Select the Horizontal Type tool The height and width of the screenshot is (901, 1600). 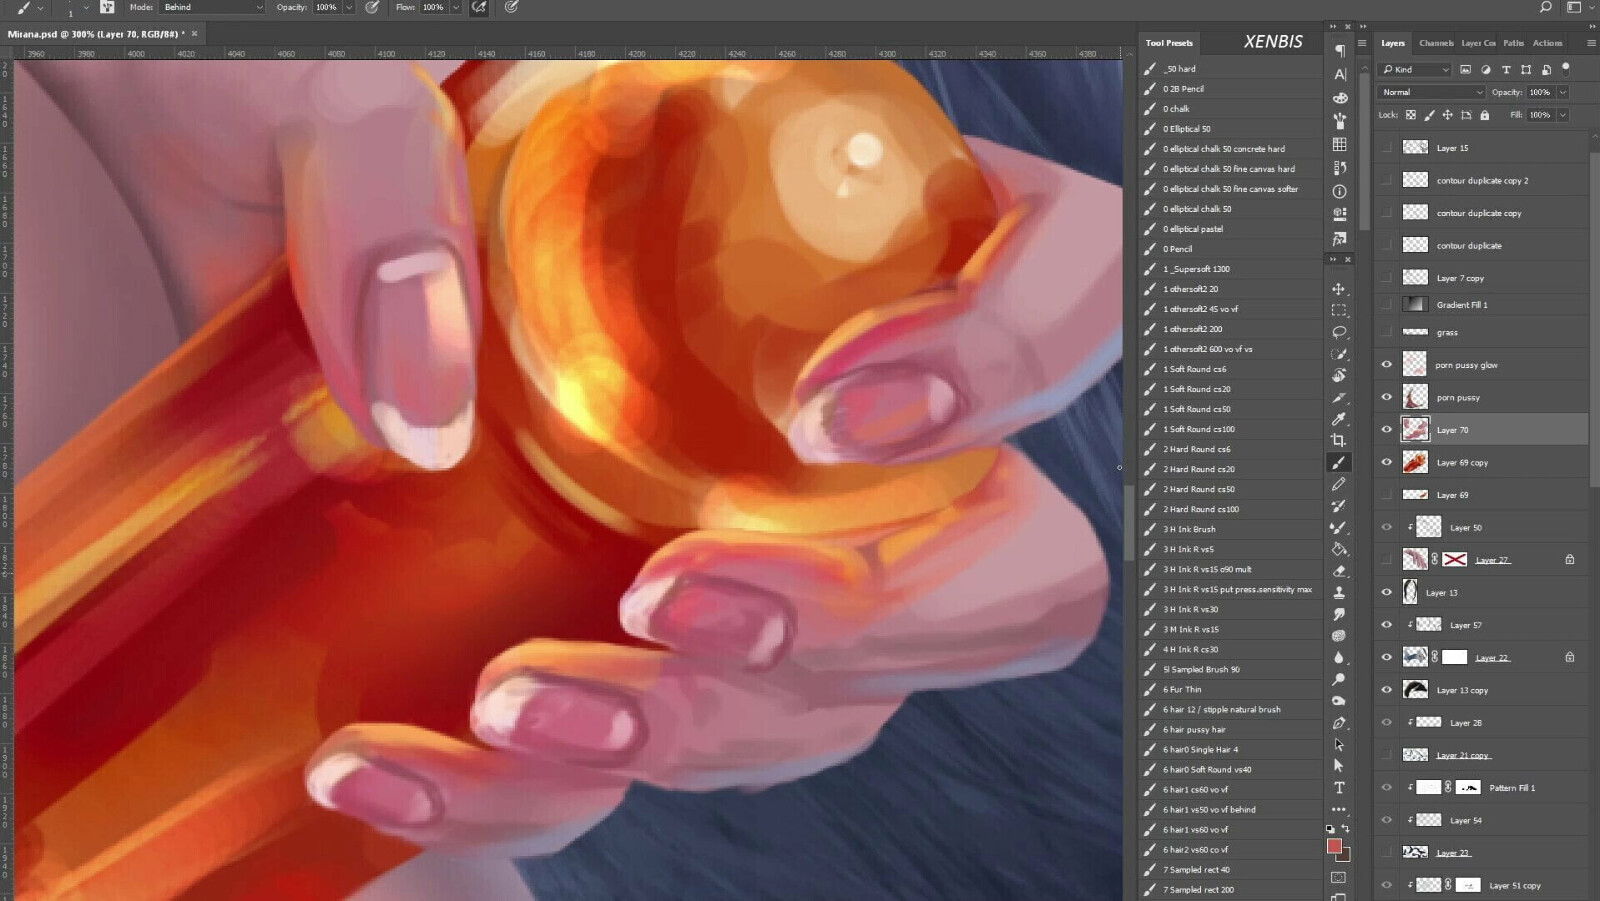[x=1339, y=788]
